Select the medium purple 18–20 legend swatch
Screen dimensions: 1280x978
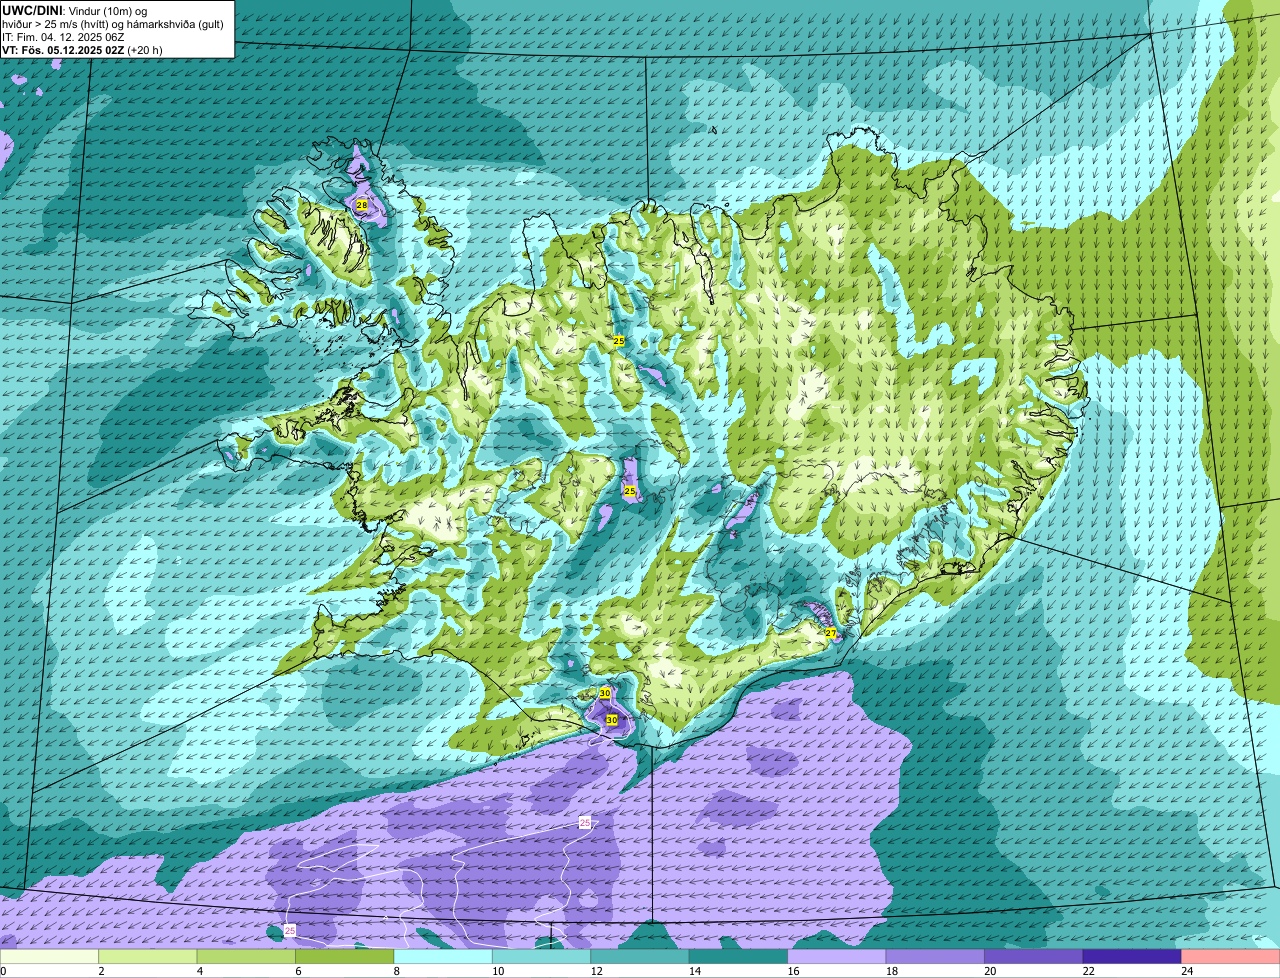935,957
